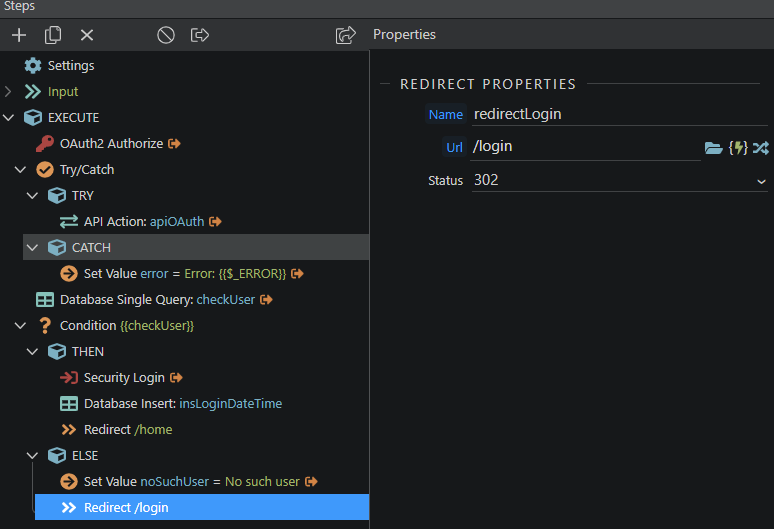This screenshot has width=774, height=529.
Task: Click the Try/Catch checkmark icon
Action: [x=45, y=170]
